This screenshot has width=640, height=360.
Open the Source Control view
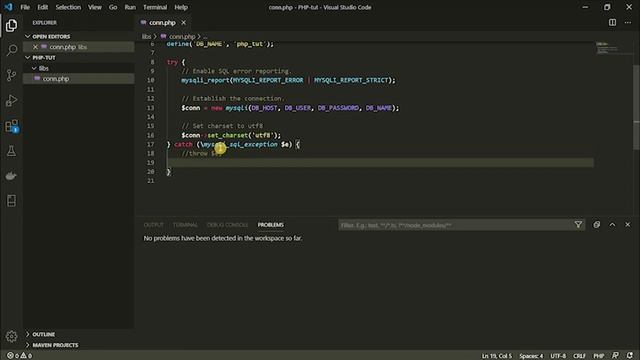[11, 75]
